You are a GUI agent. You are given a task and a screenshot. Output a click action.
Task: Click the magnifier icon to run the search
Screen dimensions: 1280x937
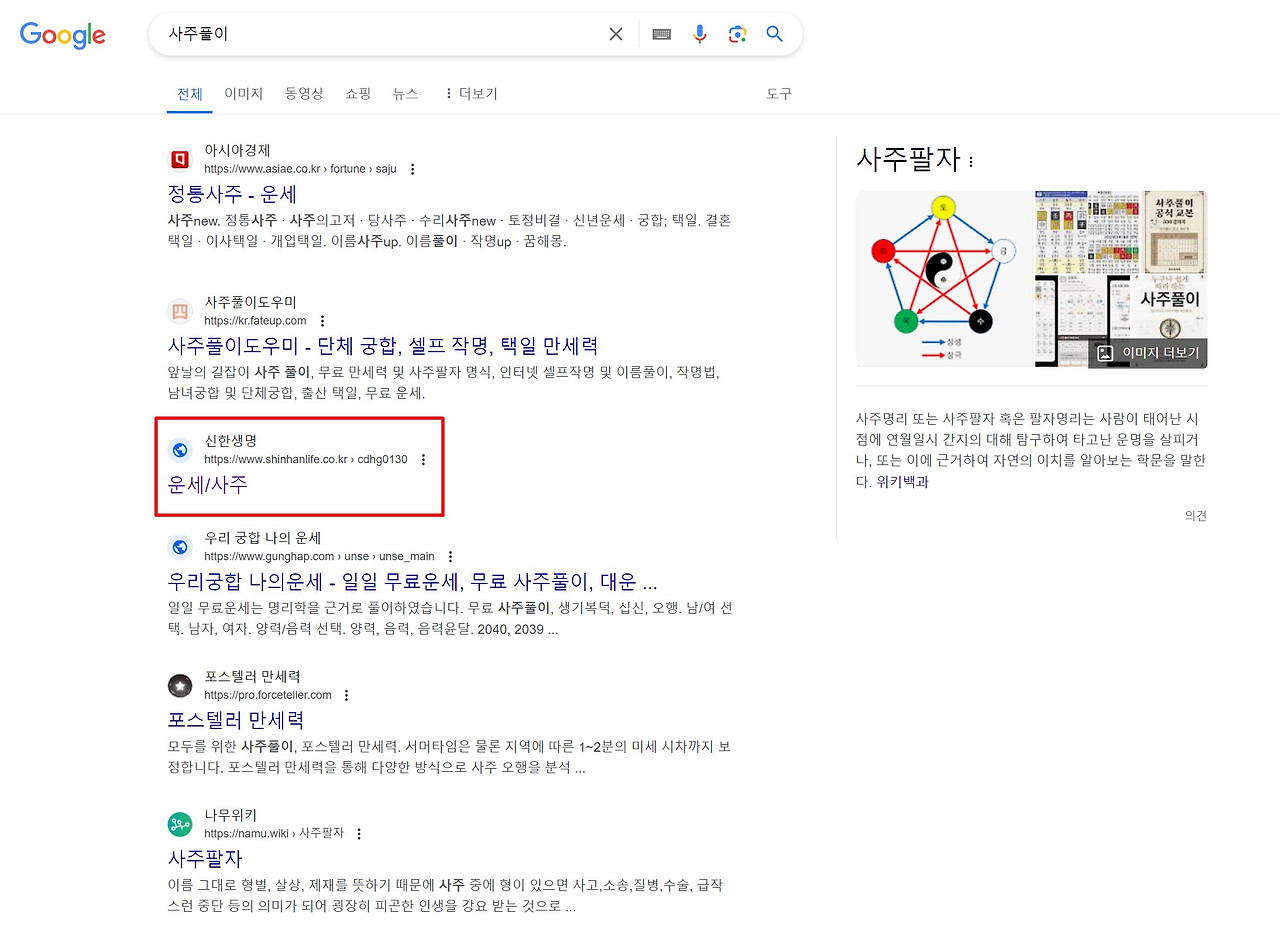(x=775, y=33)
